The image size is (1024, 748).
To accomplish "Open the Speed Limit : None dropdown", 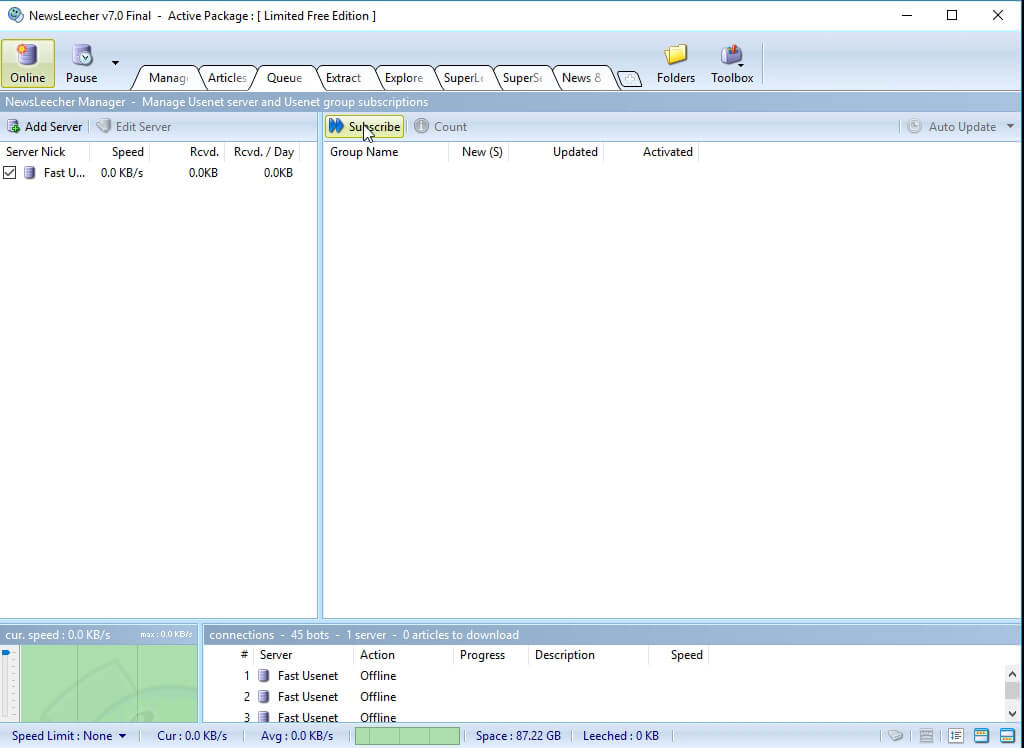I will (x=69, y=736).
